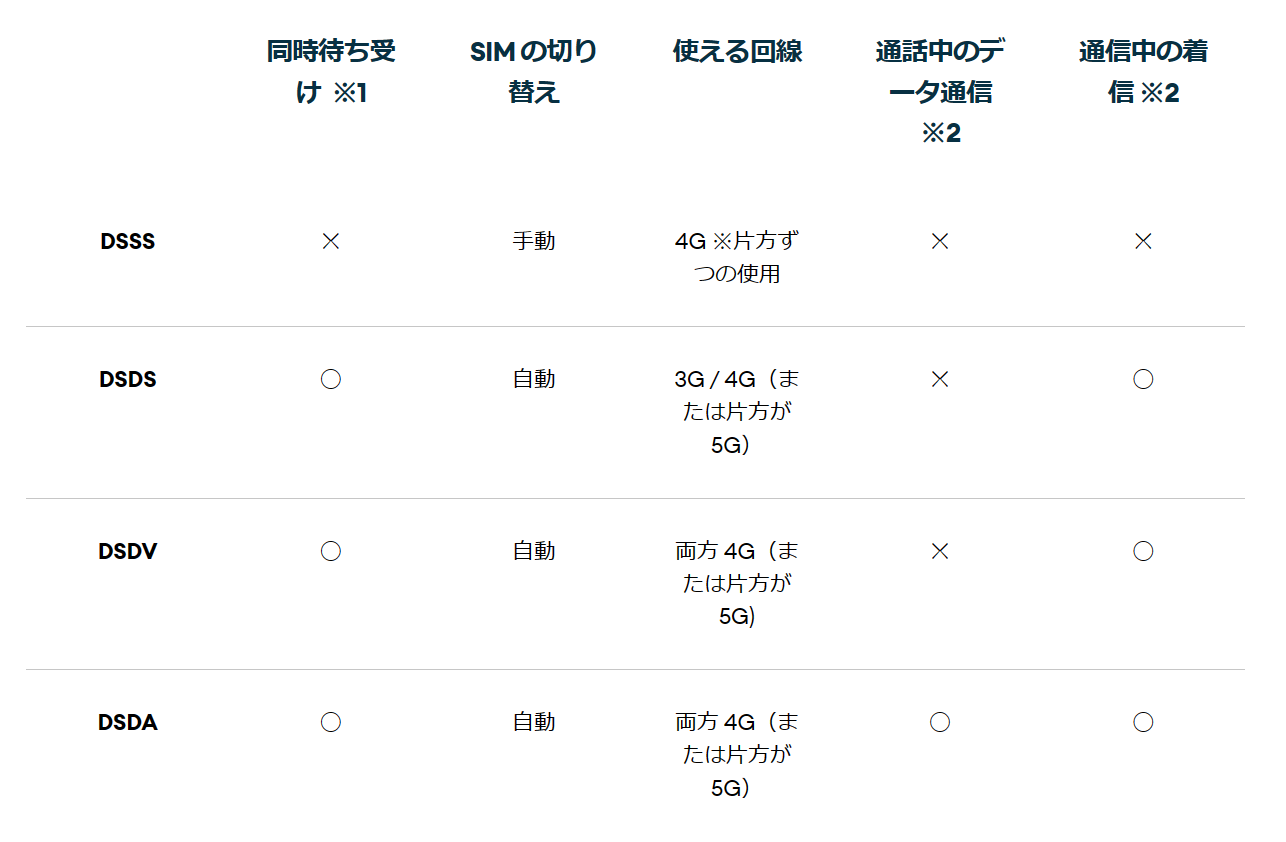Click the × under 同時待ち受け for DSSS
Image resolution: width=1286 pixels, height=842 pixels.
pos(331,241)
